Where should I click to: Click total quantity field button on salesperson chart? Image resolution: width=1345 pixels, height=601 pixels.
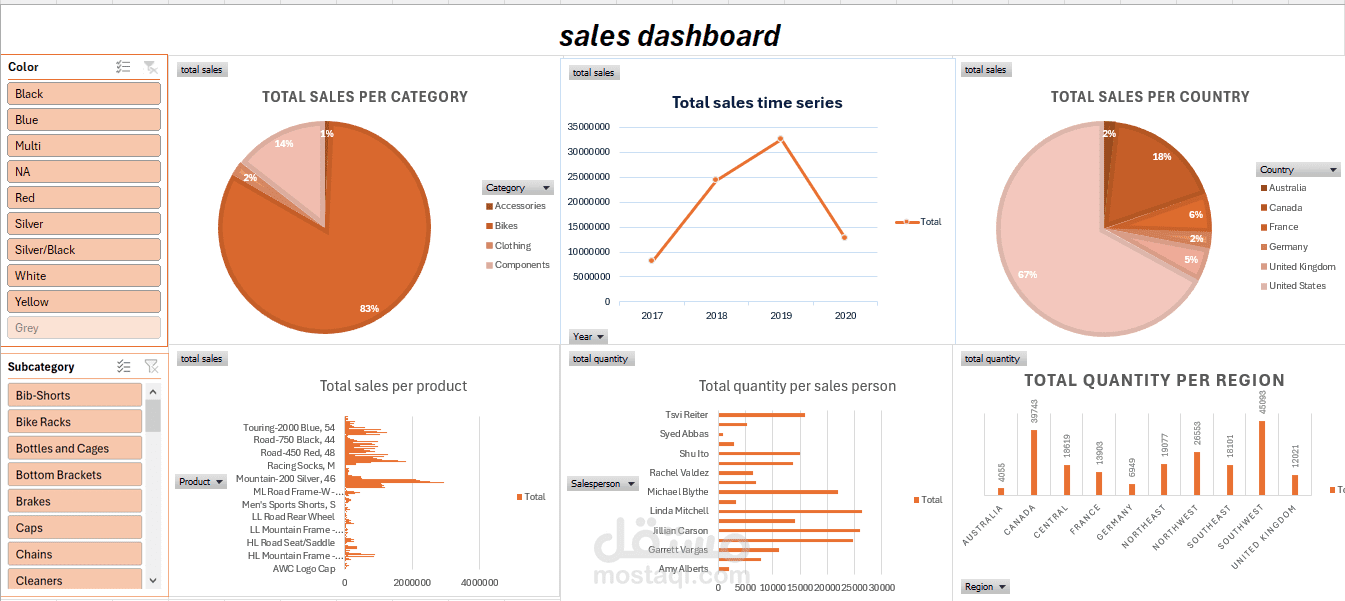pos(602,359)
